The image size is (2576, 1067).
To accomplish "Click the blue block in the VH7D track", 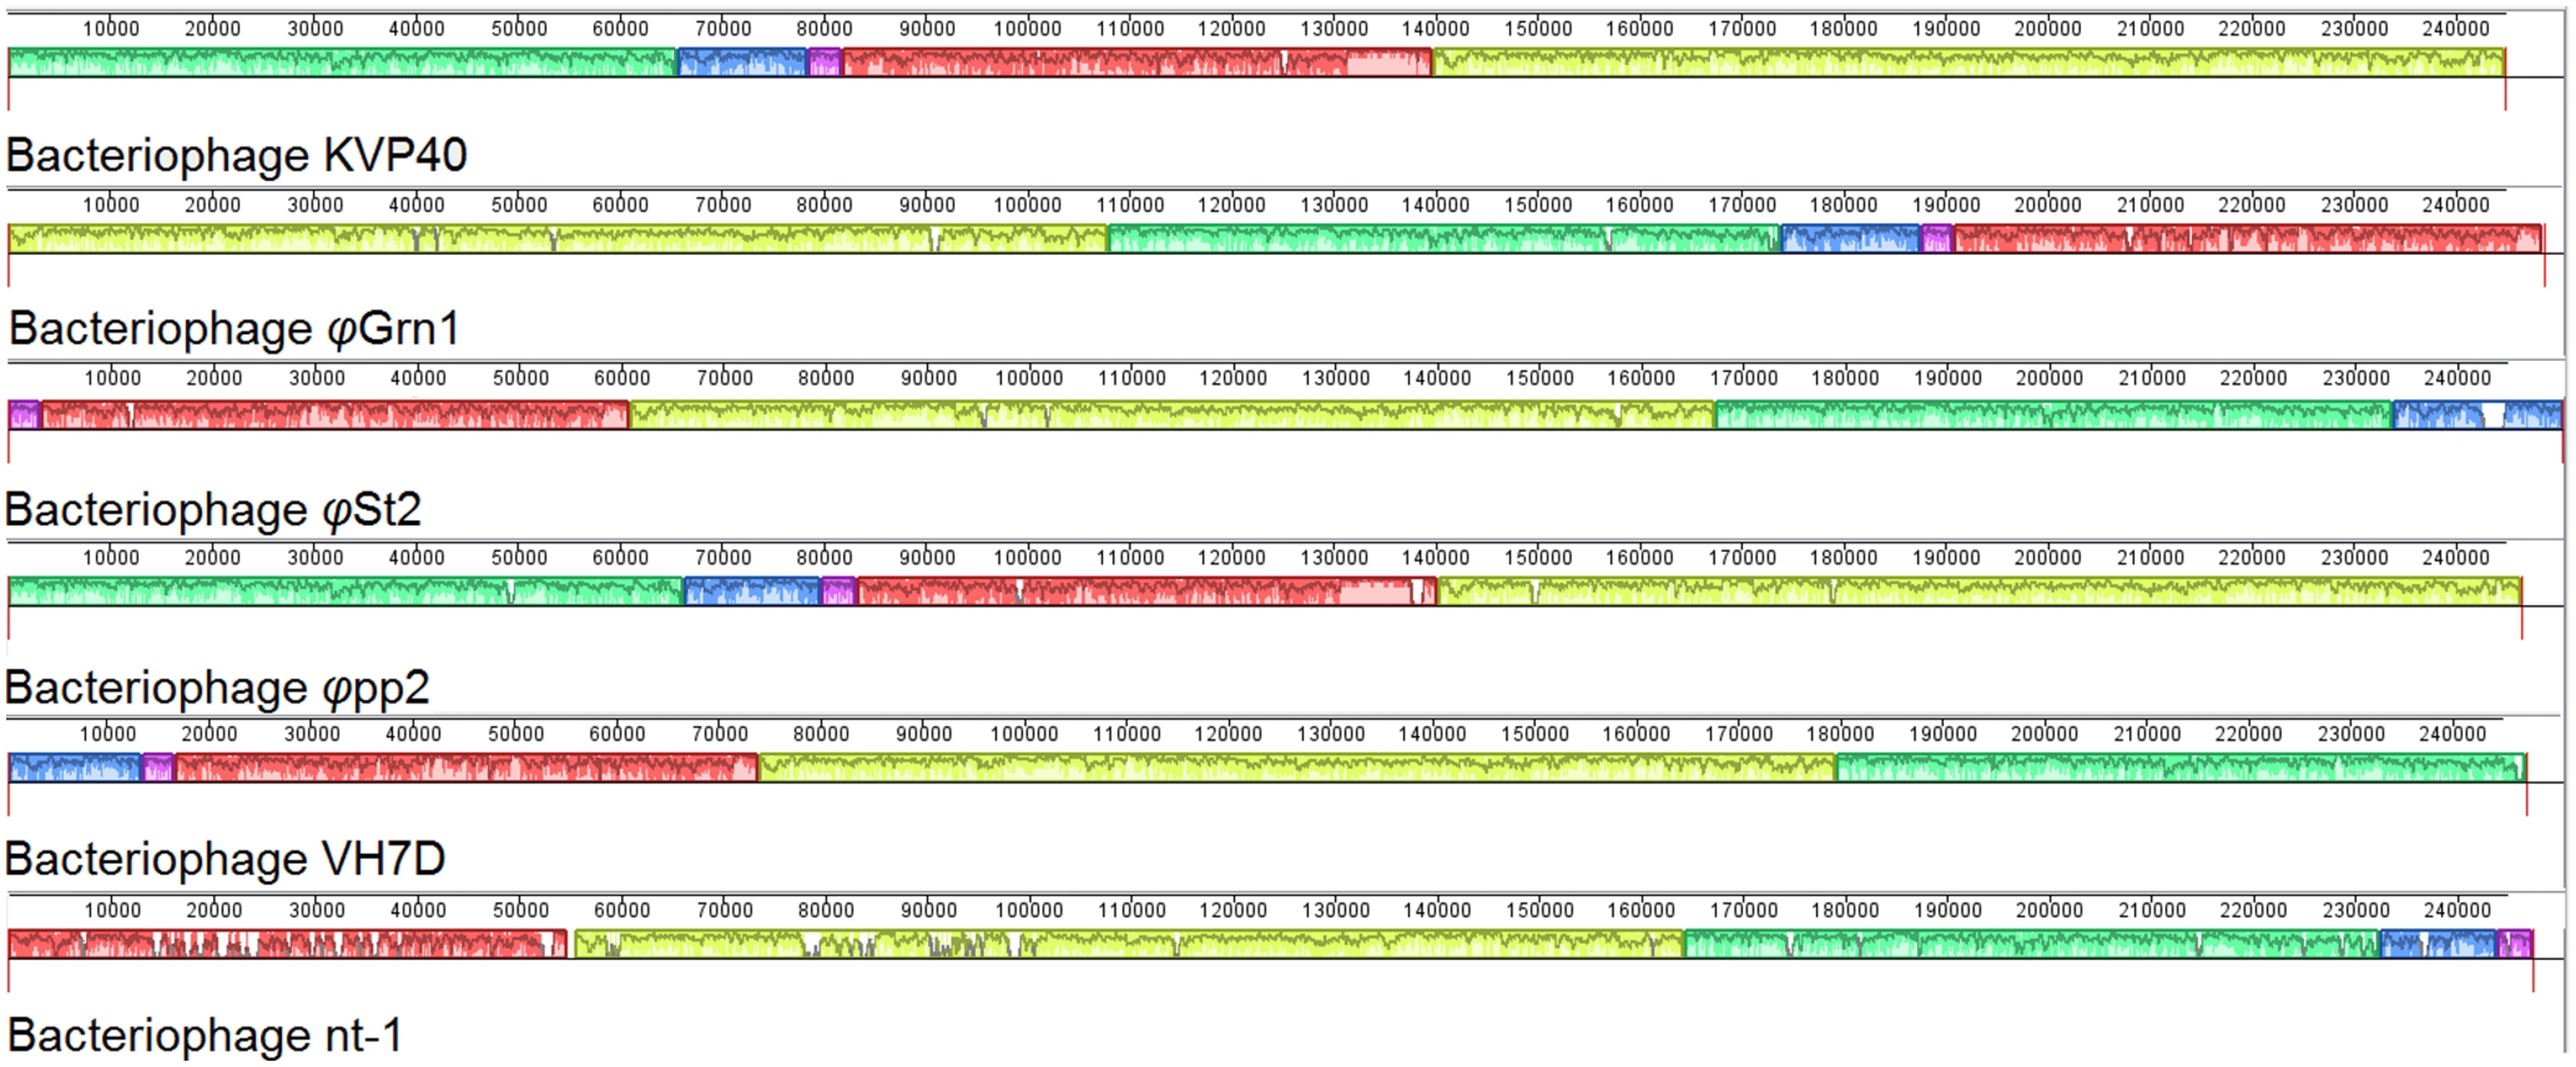I will click(x=75, y=768).
